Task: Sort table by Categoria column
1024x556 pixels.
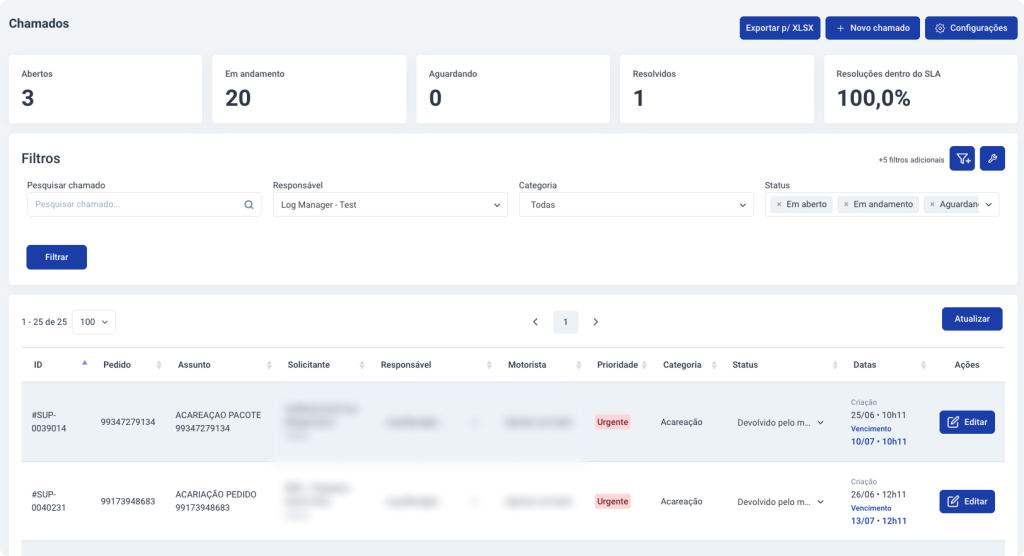Action: [x=714, y=365]
